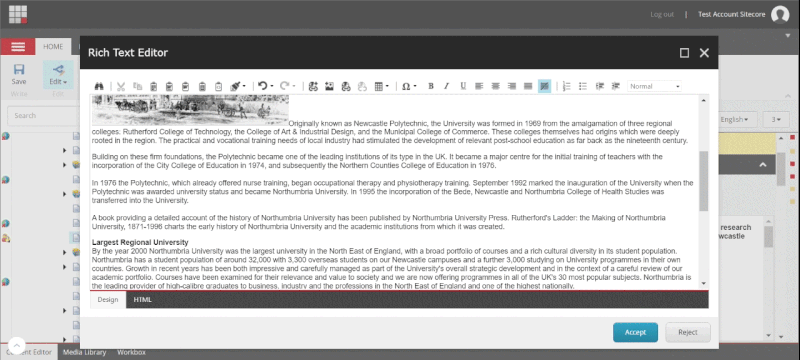Open the Normal paragraph style dropdown
800x360 pixels.
pyautogui.click(x=655, y=86)
